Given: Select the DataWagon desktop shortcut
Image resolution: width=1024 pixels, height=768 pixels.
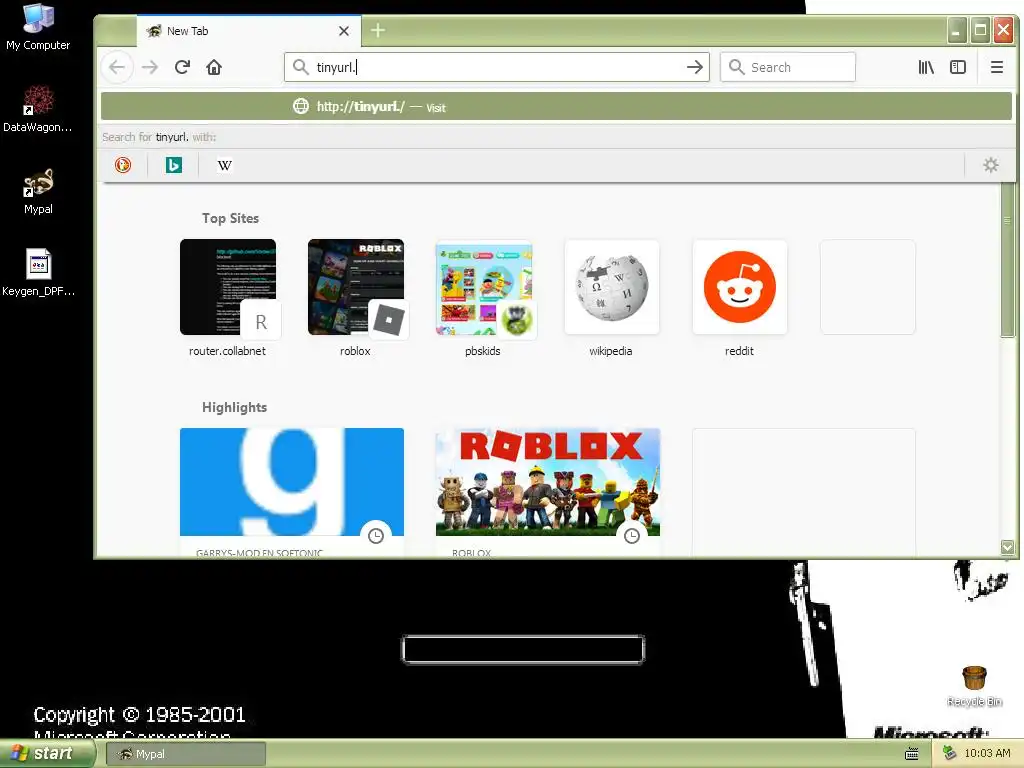Looking at the screenshot, I should (38, 109).
